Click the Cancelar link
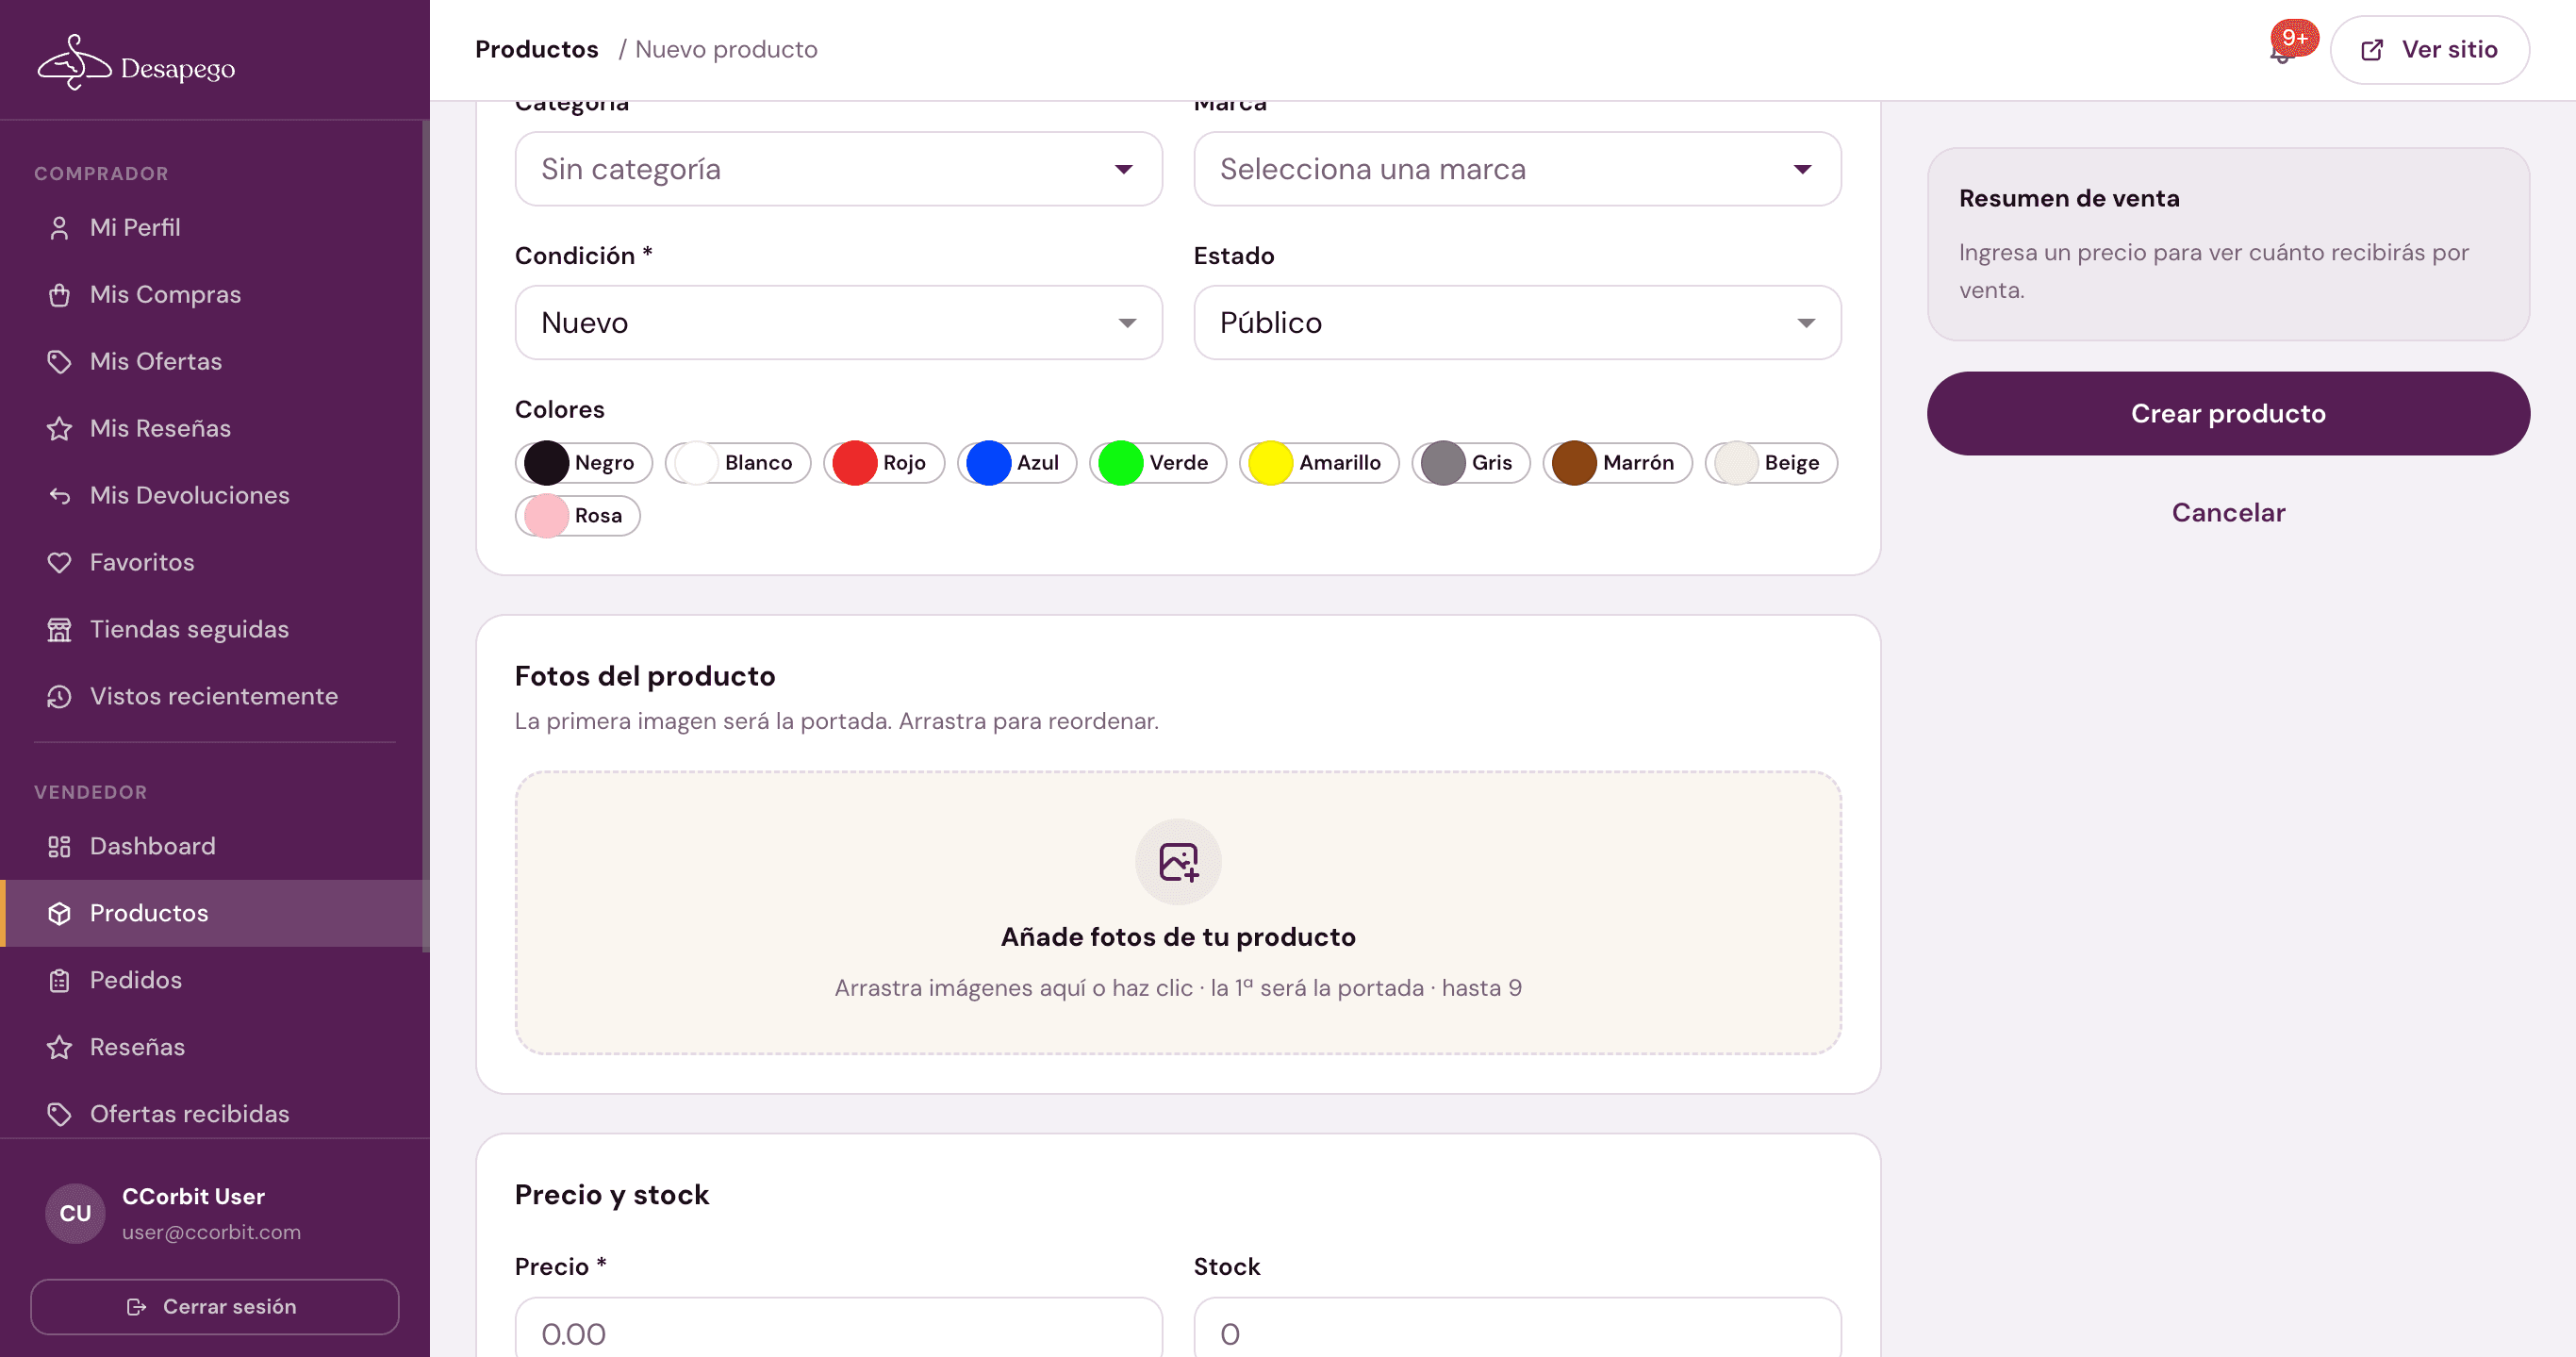The image size is (2576, 1357). [2228, 512]
